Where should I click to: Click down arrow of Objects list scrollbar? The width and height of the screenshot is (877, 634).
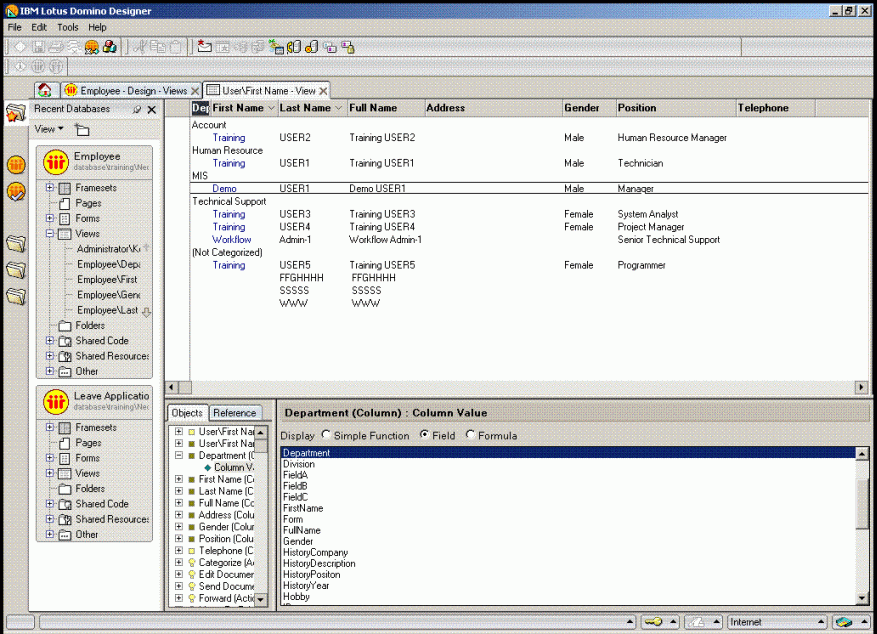[x=261, y=599]
